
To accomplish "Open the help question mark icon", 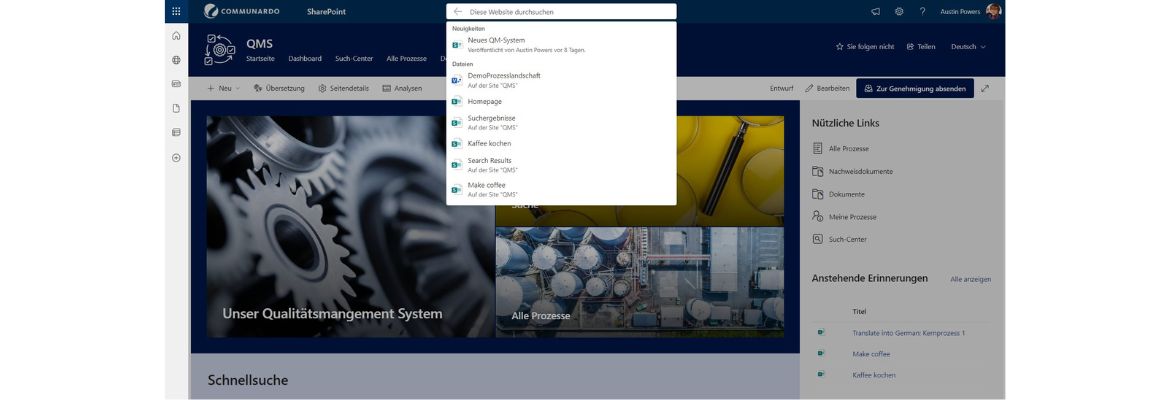I will pos(922,11).
